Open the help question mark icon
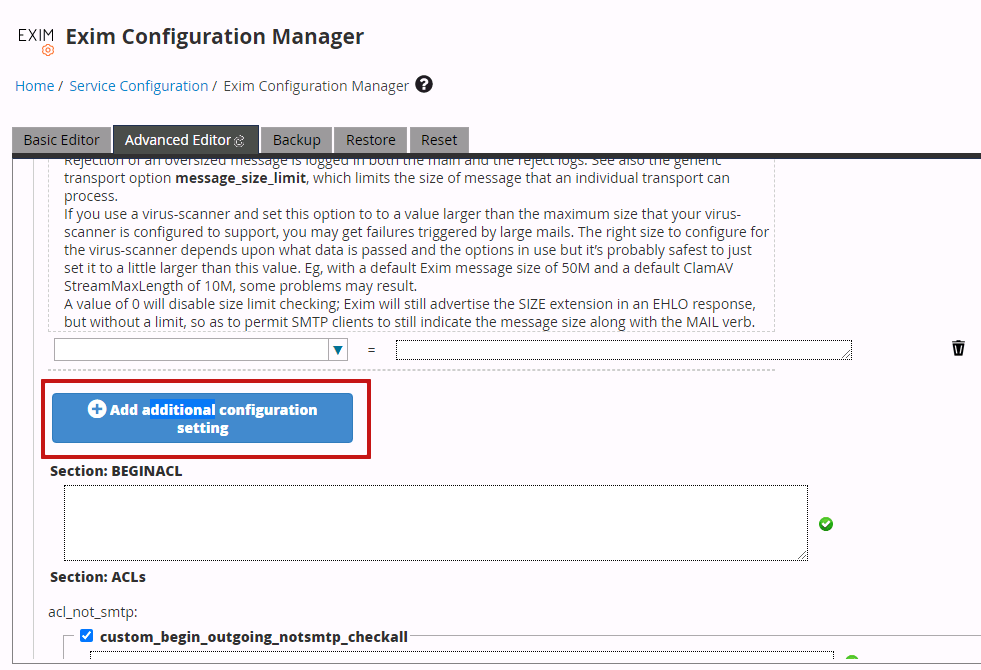Screen dimensions: 981x670 [x=424, y=84]
